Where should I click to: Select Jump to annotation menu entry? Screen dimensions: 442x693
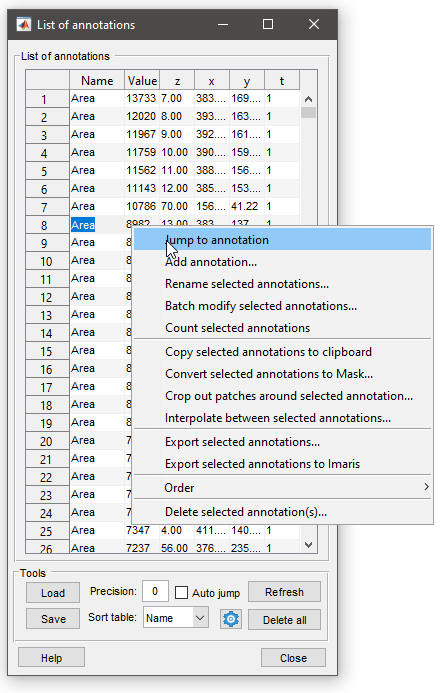point(282,240)
